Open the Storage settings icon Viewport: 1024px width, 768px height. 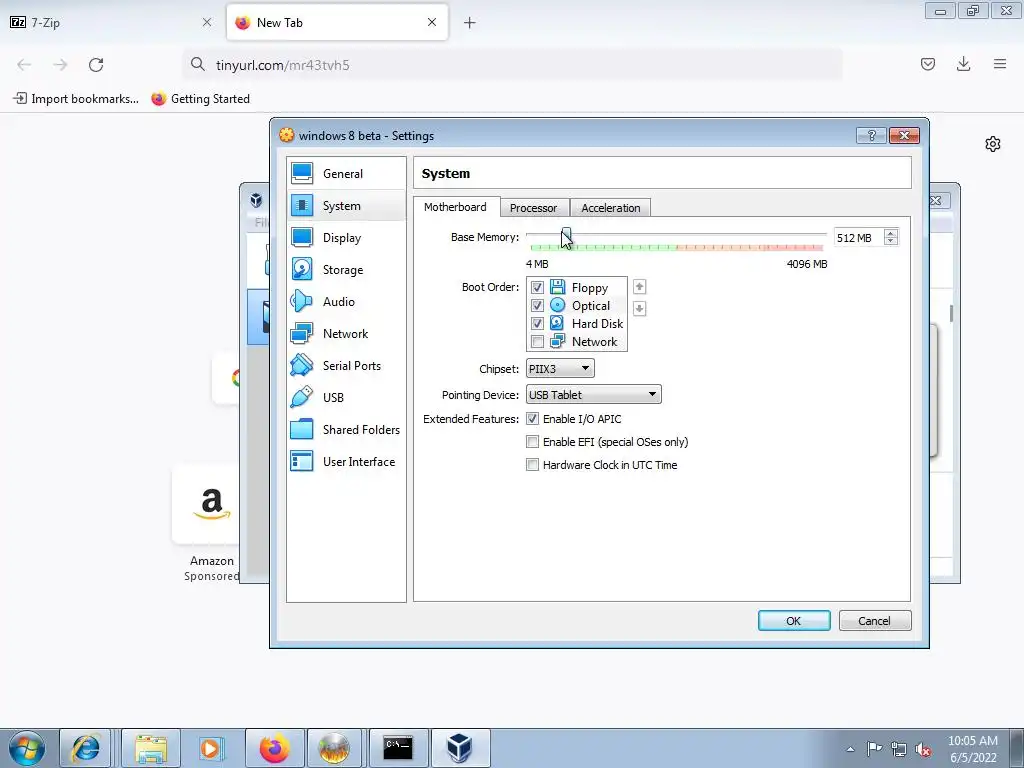tap(302, 269)
